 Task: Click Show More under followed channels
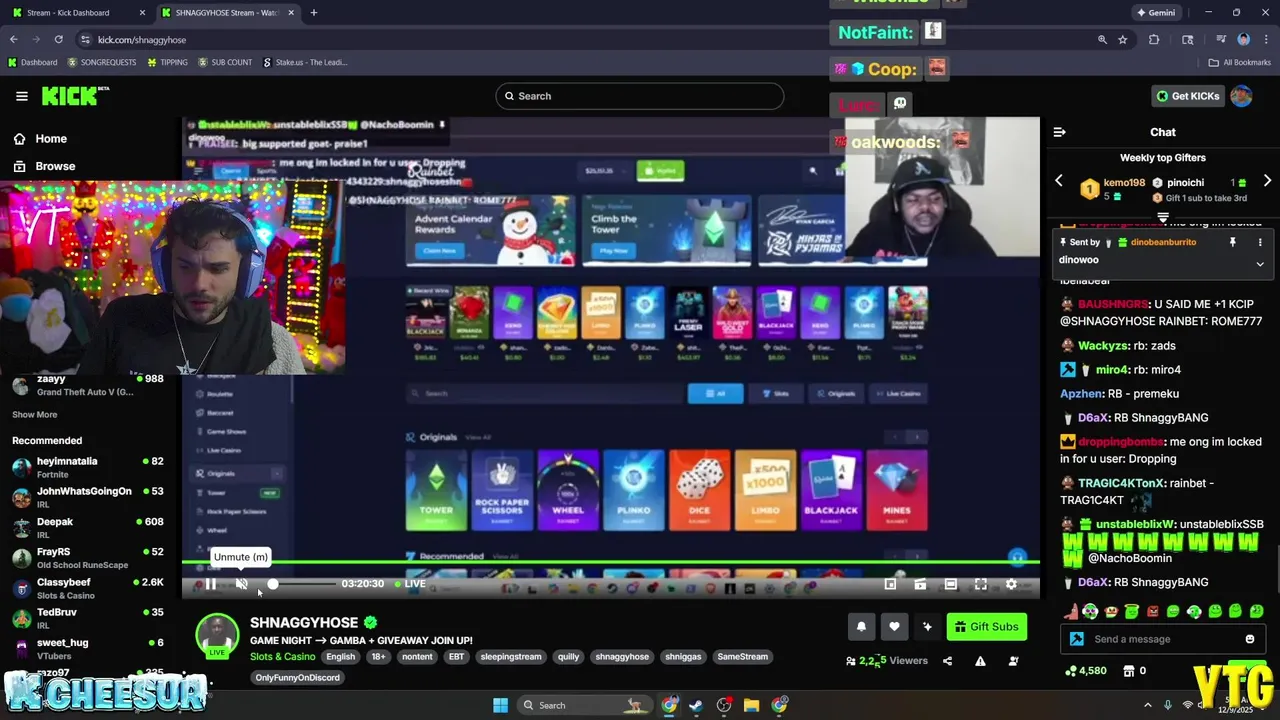(35, 415)
